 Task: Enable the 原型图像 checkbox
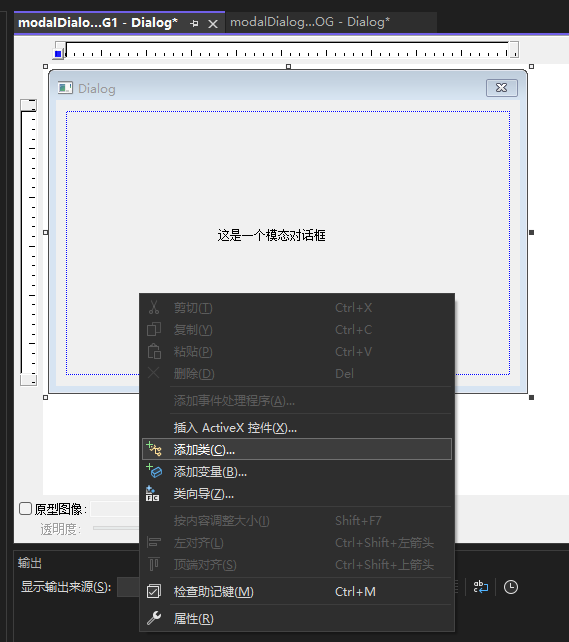click(25, 509)
